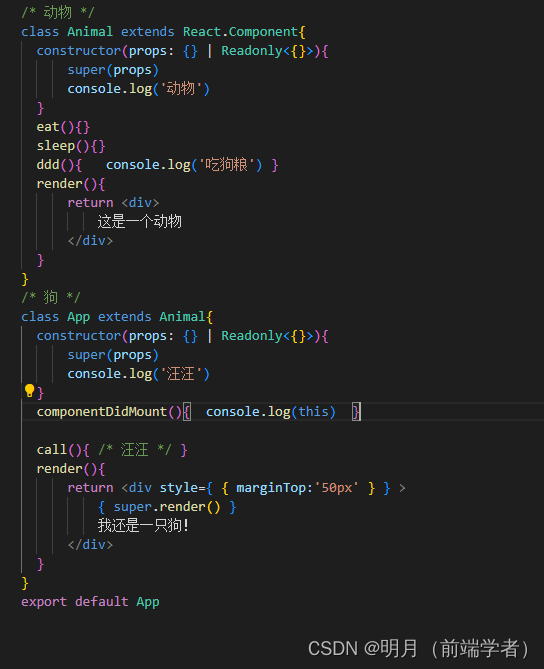Viewport: 544px width, 669px height.
Task: Select 'Animal' in class Animal declaration
Action: click(x=90, y=32)
